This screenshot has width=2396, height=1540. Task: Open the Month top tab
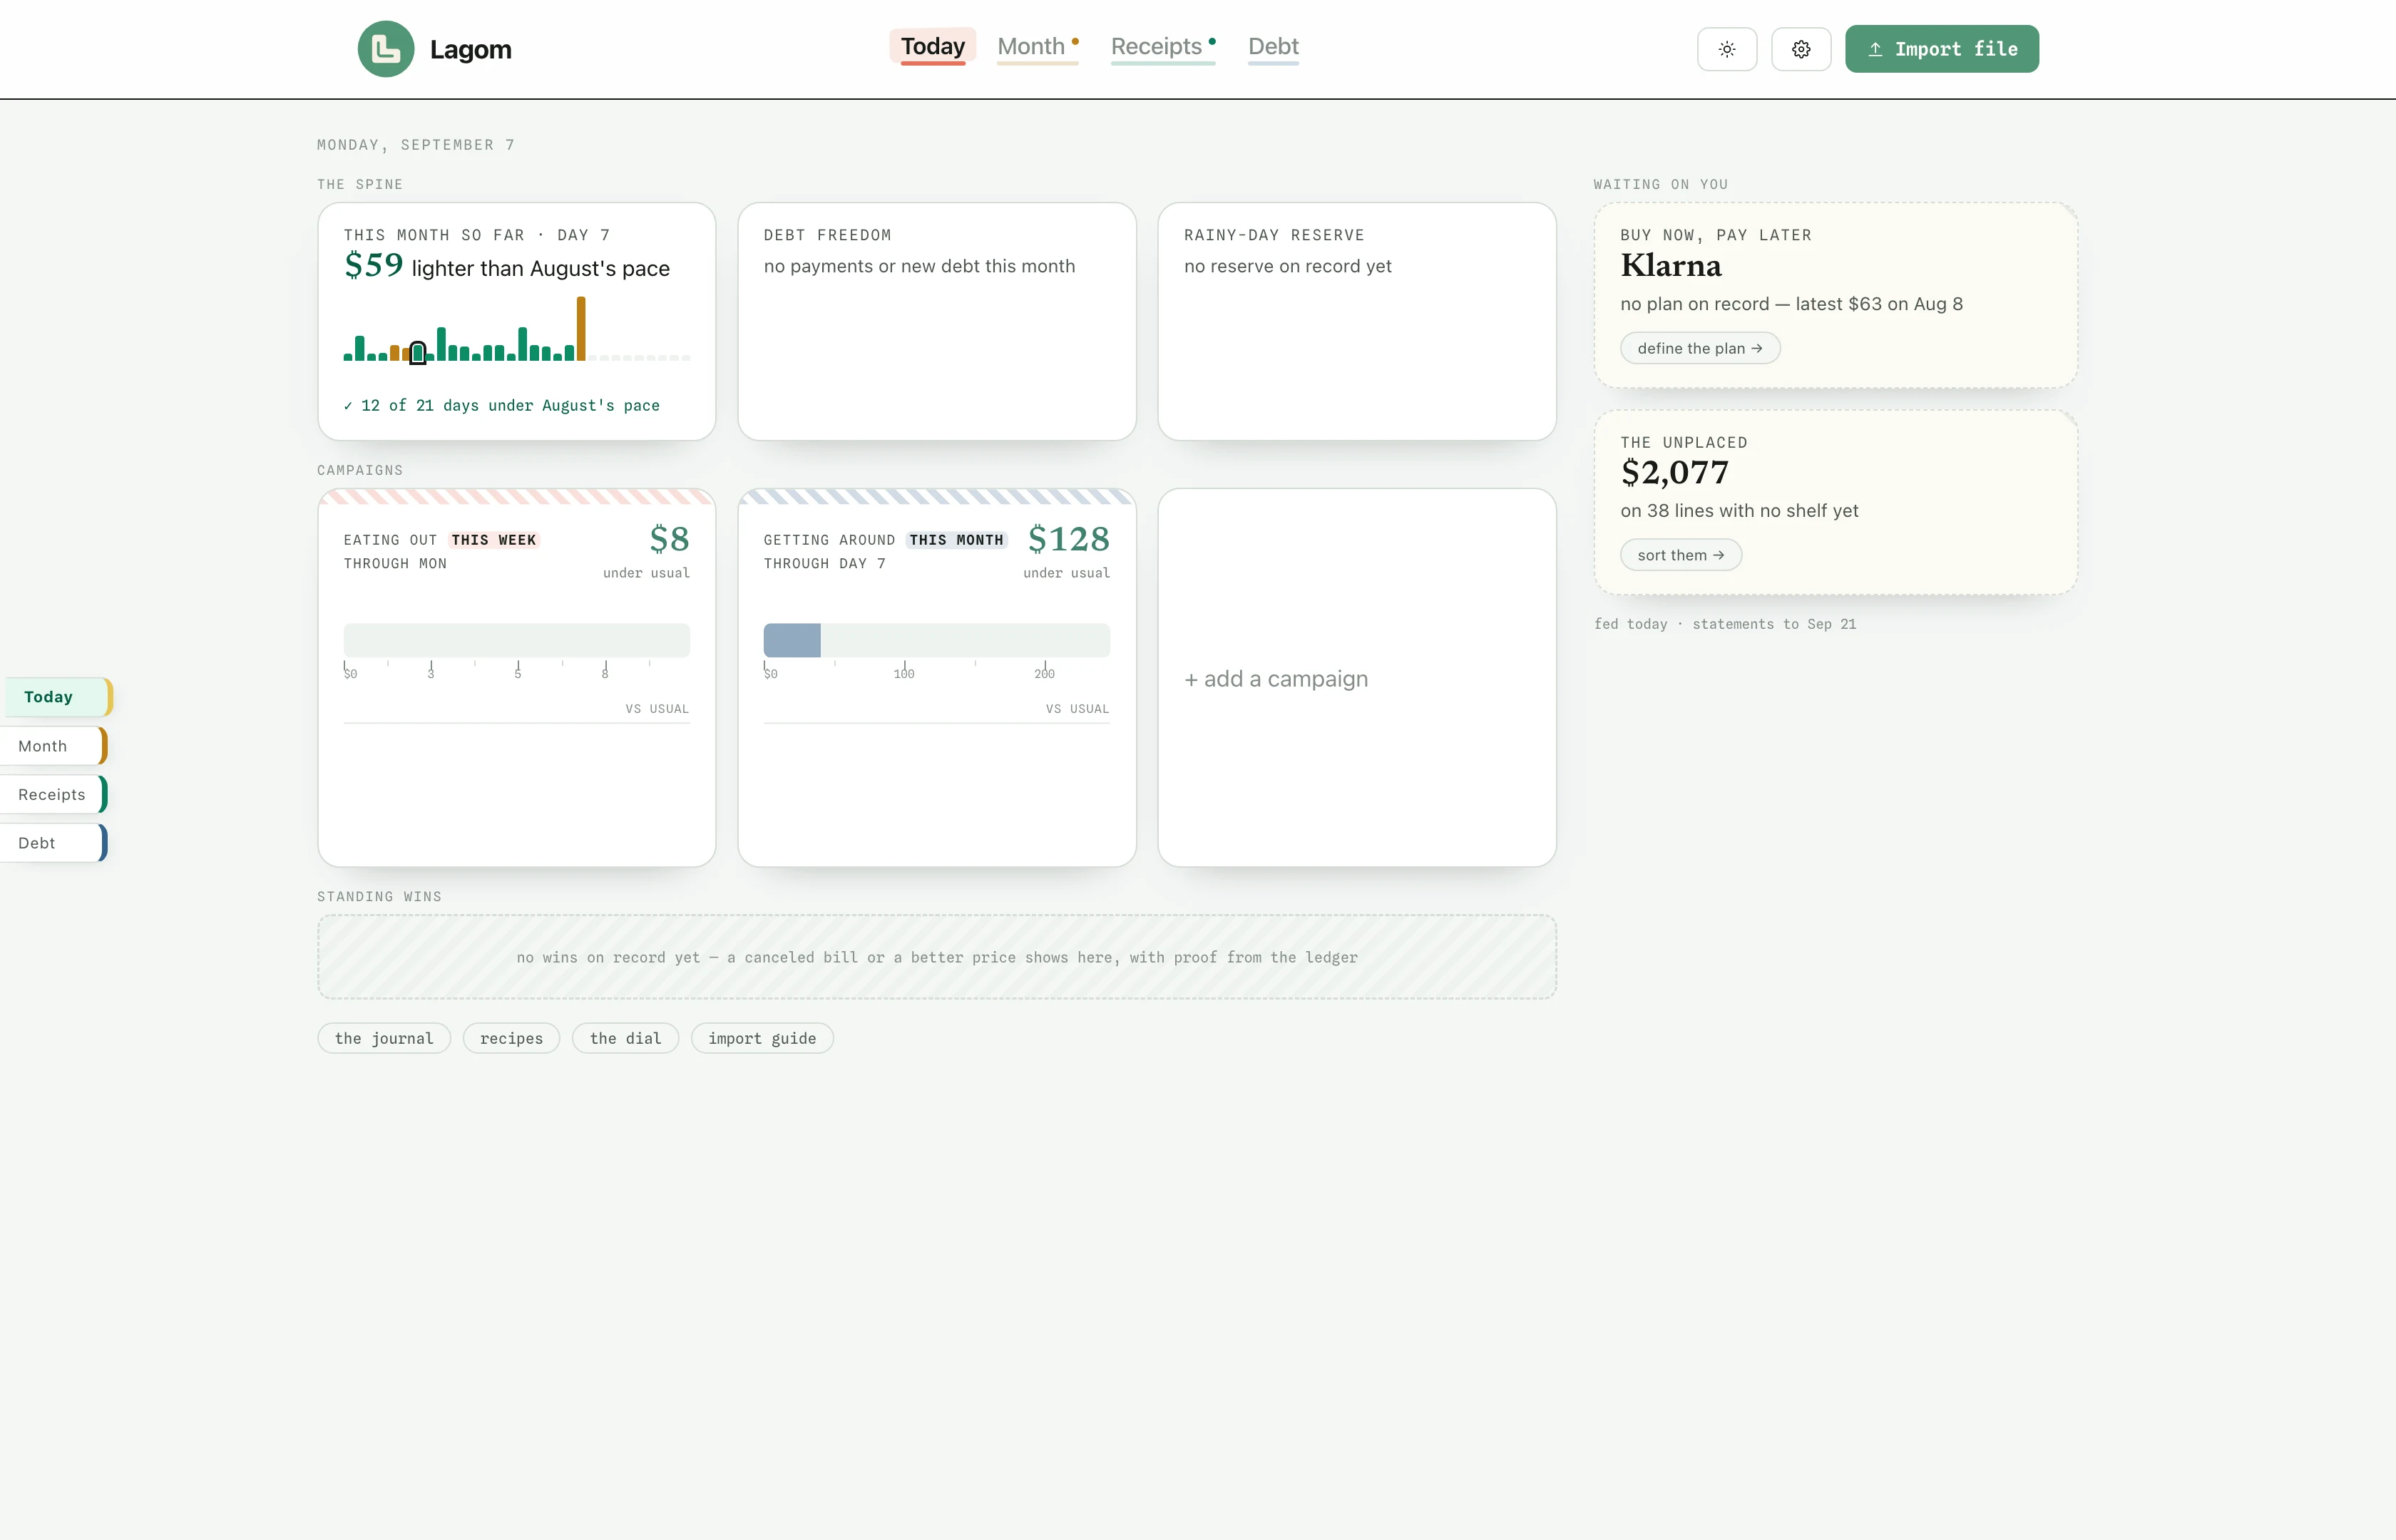click(1037, 46)
